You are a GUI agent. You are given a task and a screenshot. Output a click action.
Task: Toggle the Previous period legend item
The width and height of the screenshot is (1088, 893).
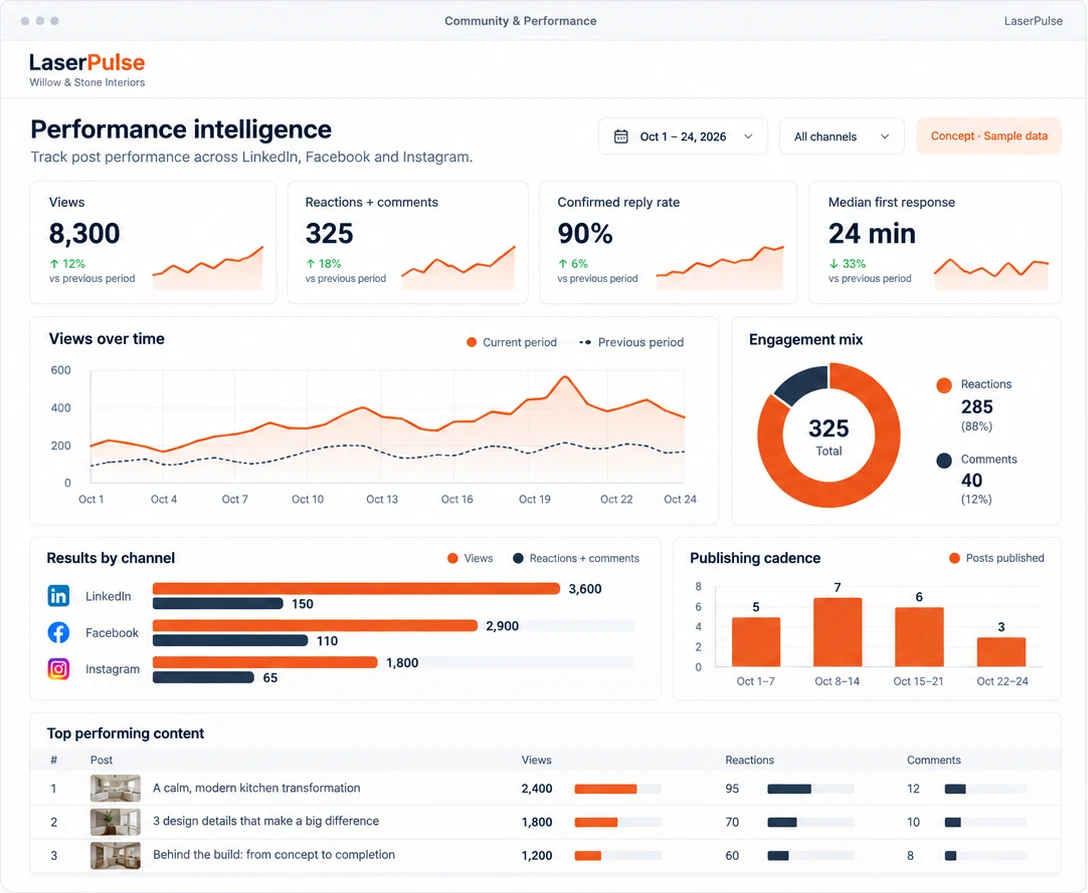pos(631,342)
